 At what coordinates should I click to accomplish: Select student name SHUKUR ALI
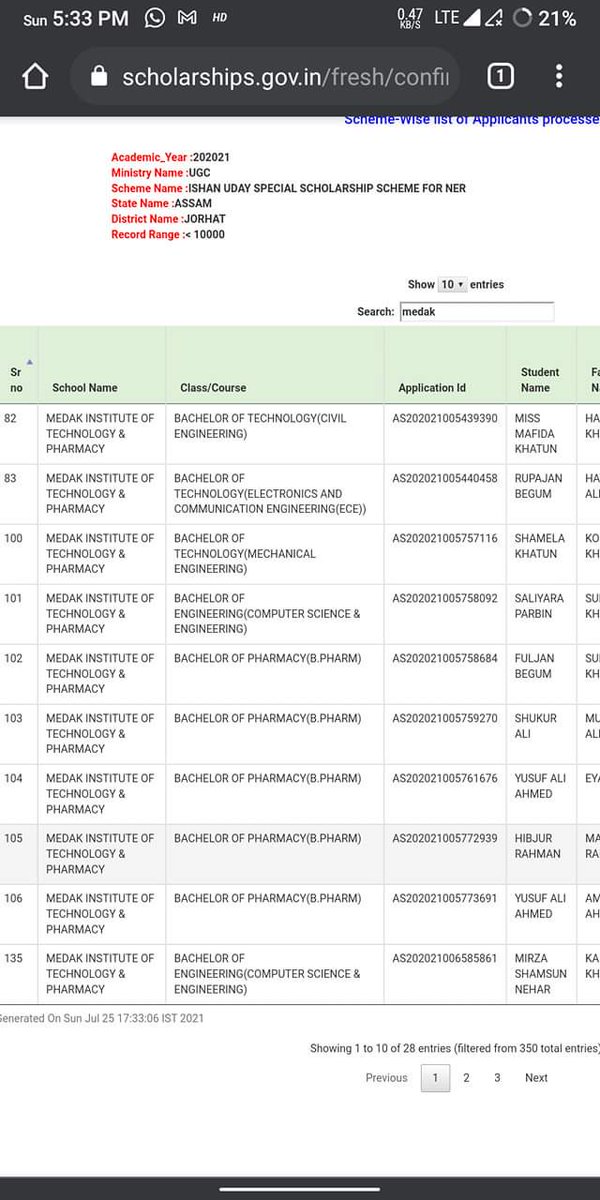point(533,726)
